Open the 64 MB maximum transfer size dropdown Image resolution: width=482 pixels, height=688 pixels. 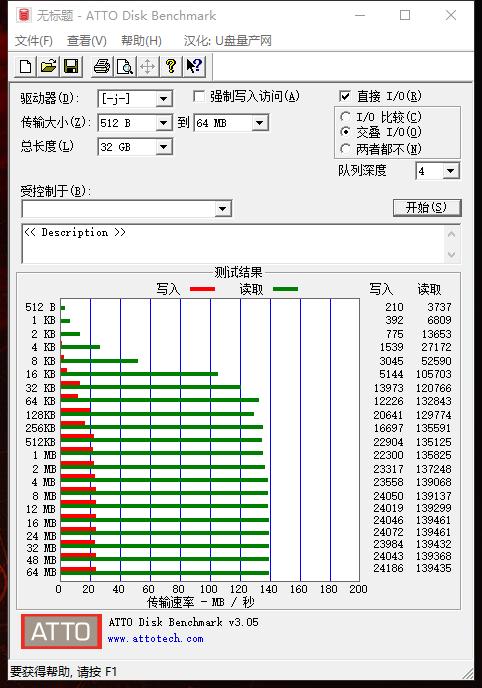click(x=260, y=123)
